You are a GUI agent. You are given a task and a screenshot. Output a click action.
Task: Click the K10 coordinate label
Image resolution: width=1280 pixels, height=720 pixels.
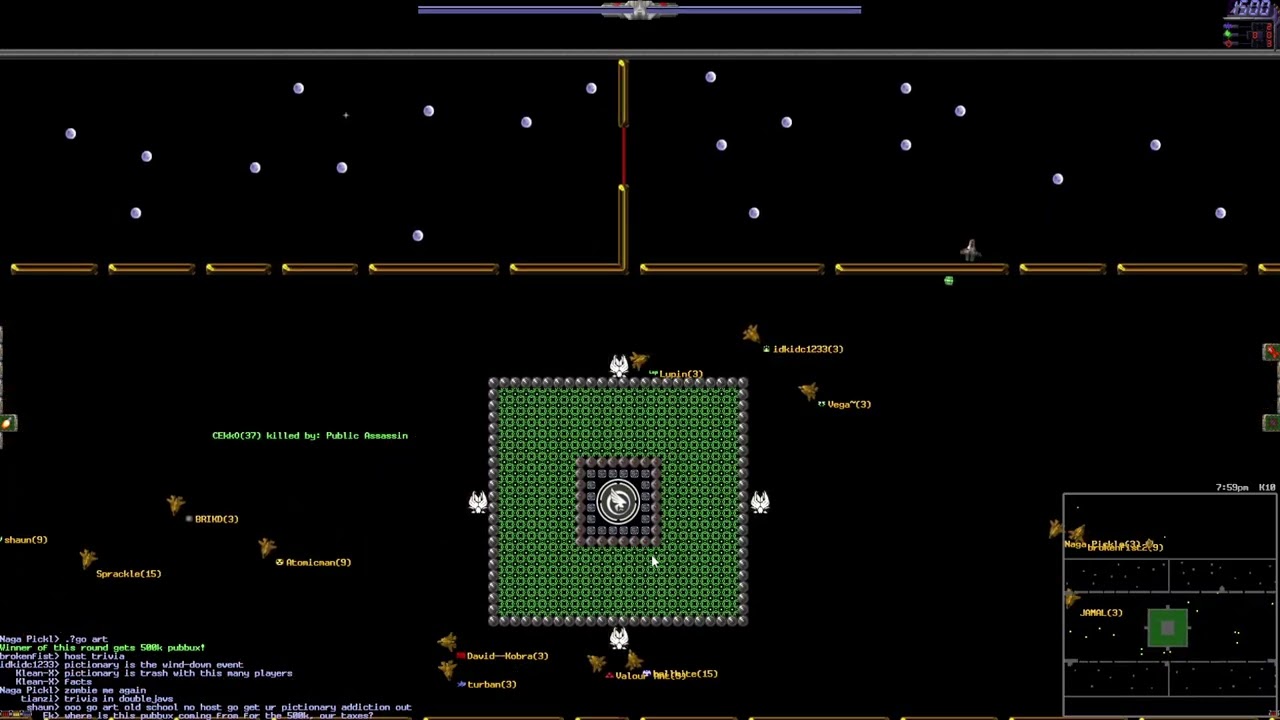(1266, 487)
